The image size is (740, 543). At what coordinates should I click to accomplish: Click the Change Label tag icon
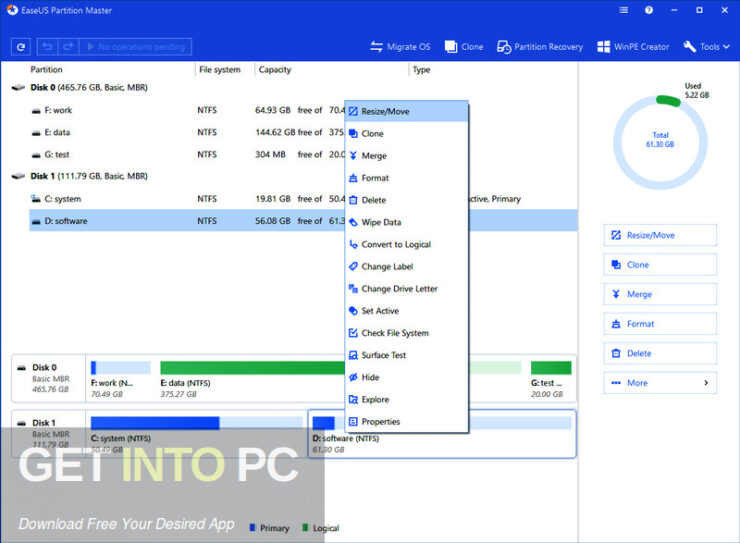coord(353,267)
